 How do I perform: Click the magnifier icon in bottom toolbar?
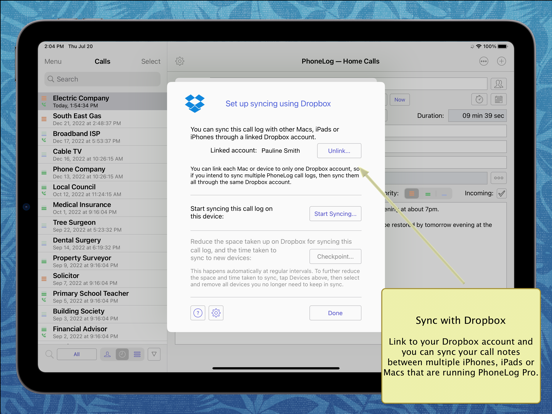coord(49,354)
